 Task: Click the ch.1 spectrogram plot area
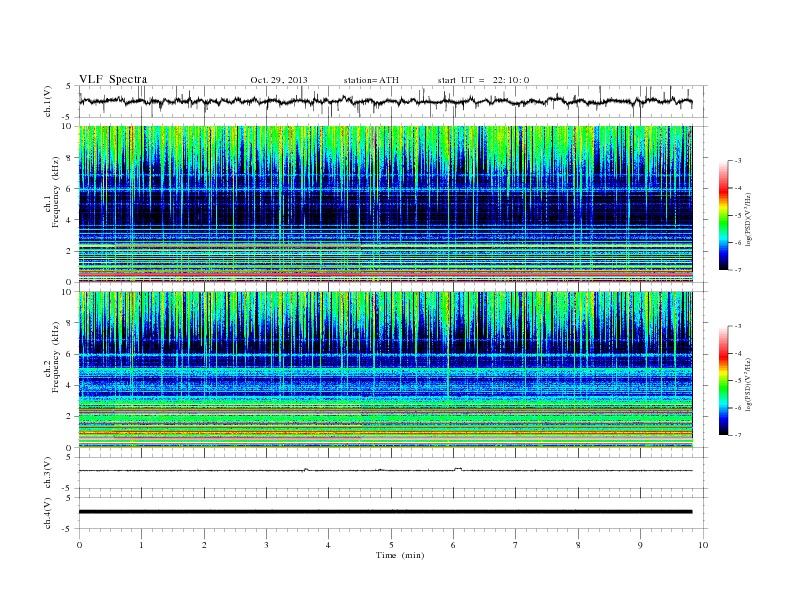click(385, 204)
